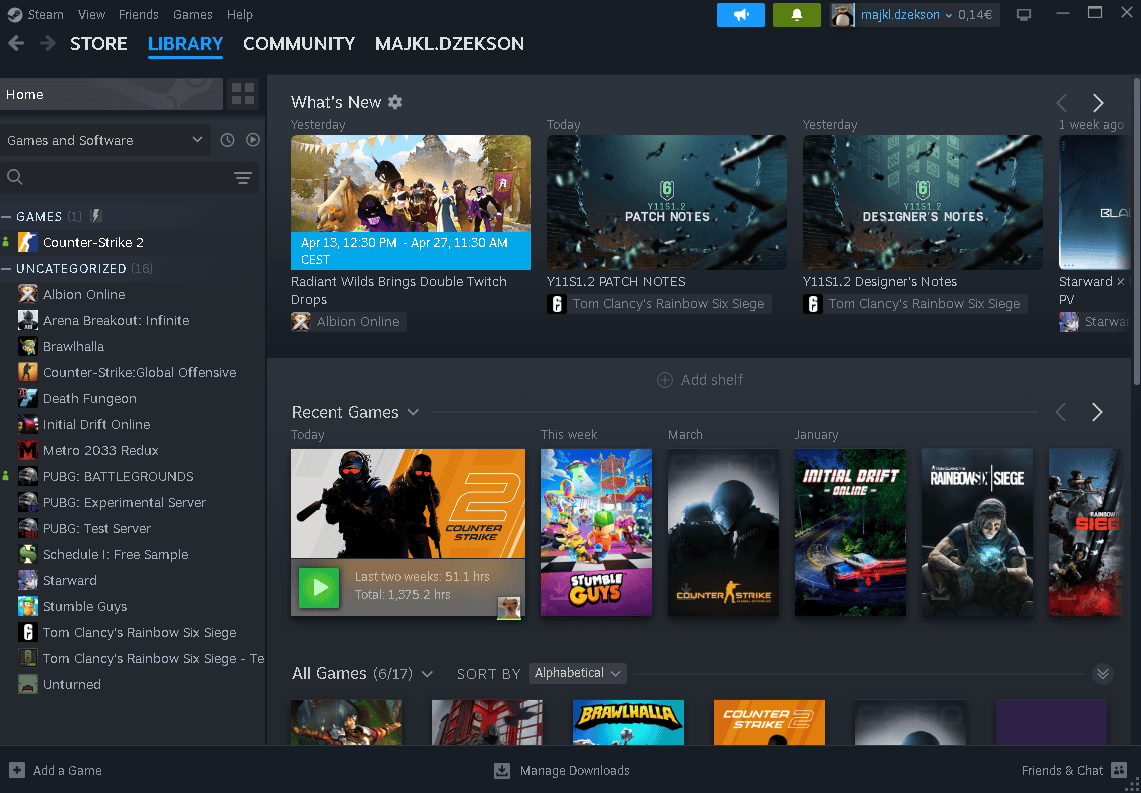Screen dimensions: 1141x793
Task: Show next What's New items
Action: click(x=1097, y=103)
